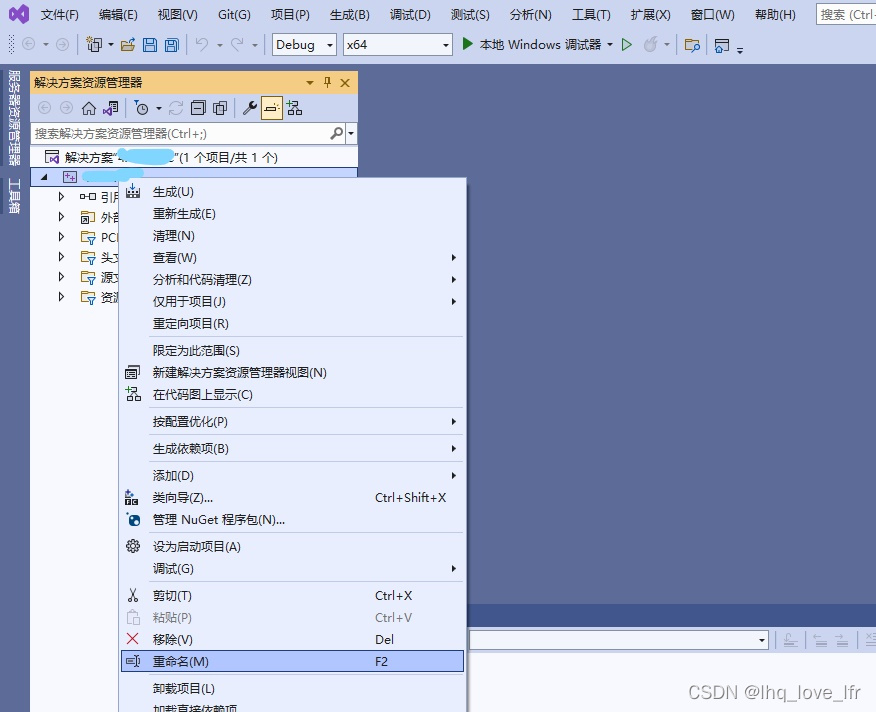Start debugging with the green run arrow
This screenshot has height=712, width=876.
coord(466,44)
